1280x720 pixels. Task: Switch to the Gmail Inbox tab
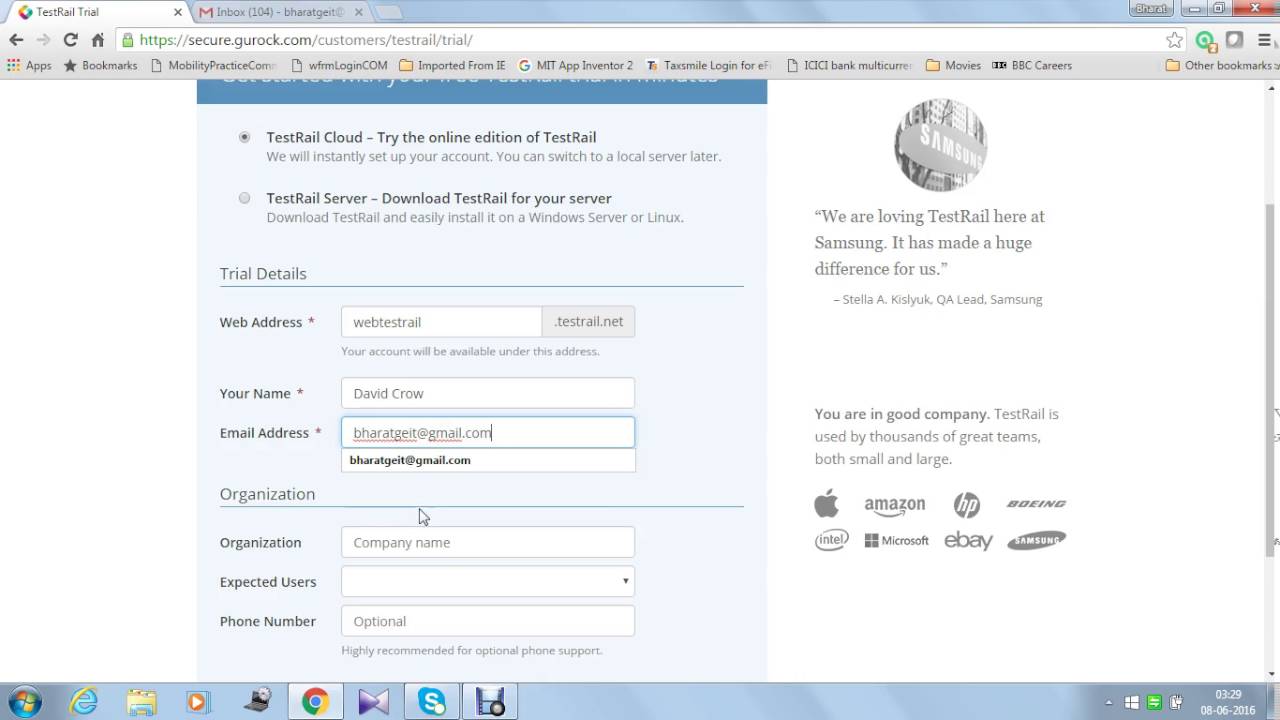(280, 12)
